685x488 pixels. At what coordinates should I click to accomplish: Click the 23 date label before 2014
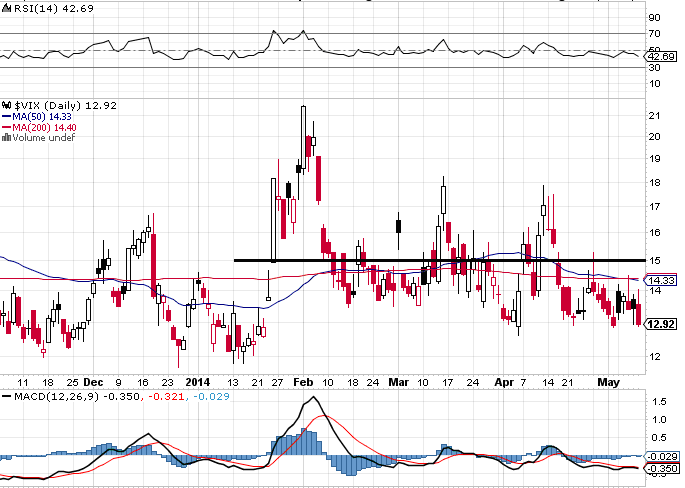pyautogui.click(x=167, y=383)
